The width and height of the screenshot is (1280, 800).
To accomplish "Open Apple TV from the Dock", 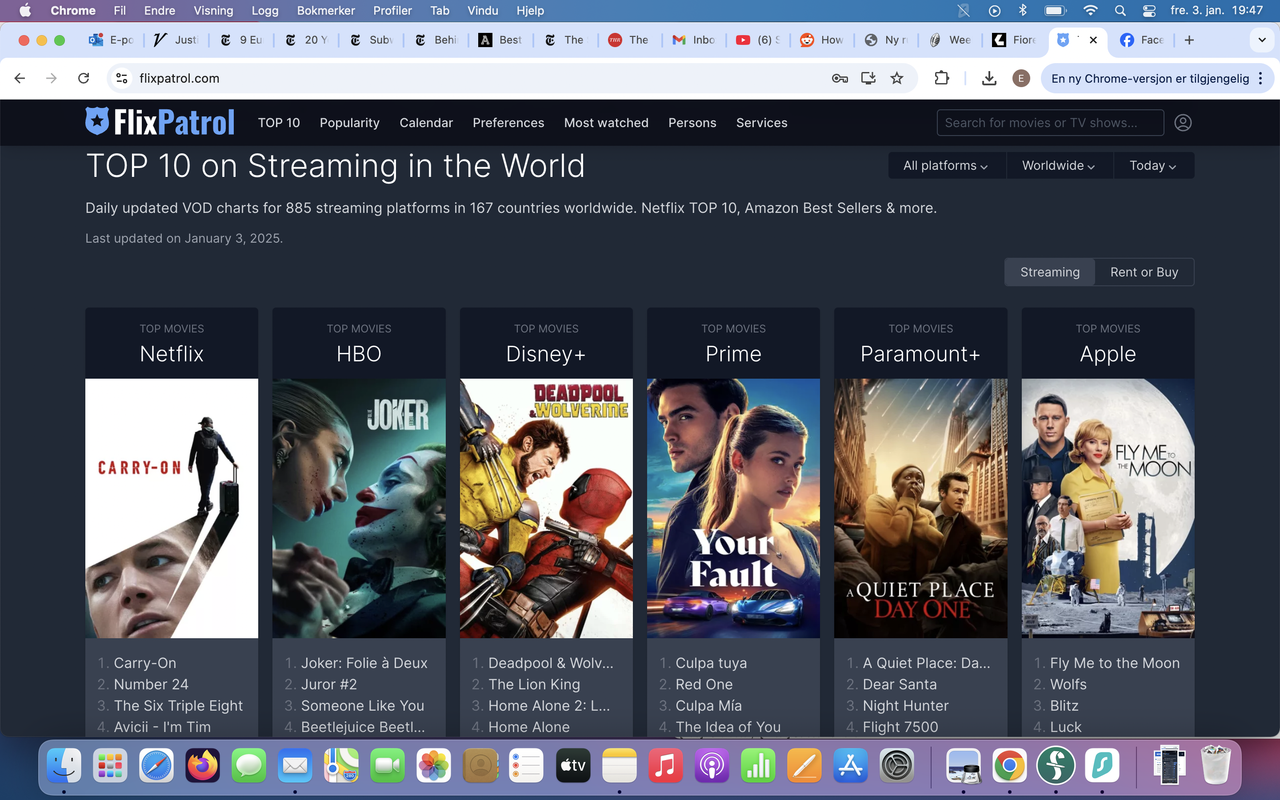I will (573, 766).
